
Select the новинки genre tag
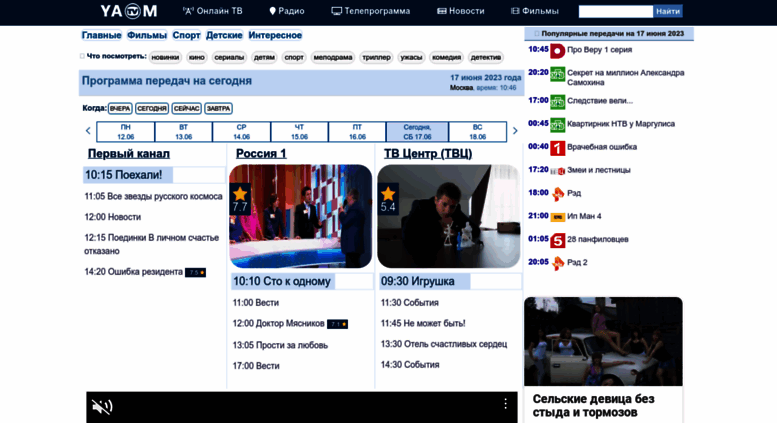point(165,57)
